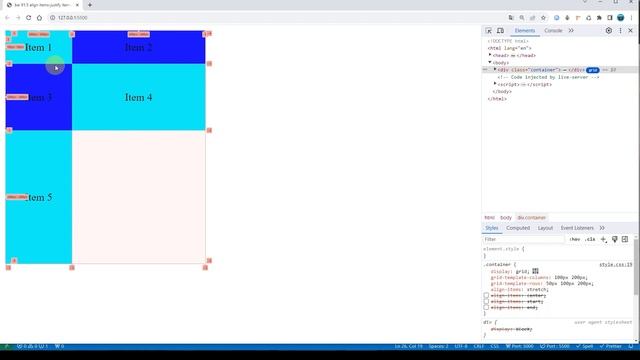Select the html lang="en" line
The height and width of the screenshot is (360, 640).
(x=509, y=48)
